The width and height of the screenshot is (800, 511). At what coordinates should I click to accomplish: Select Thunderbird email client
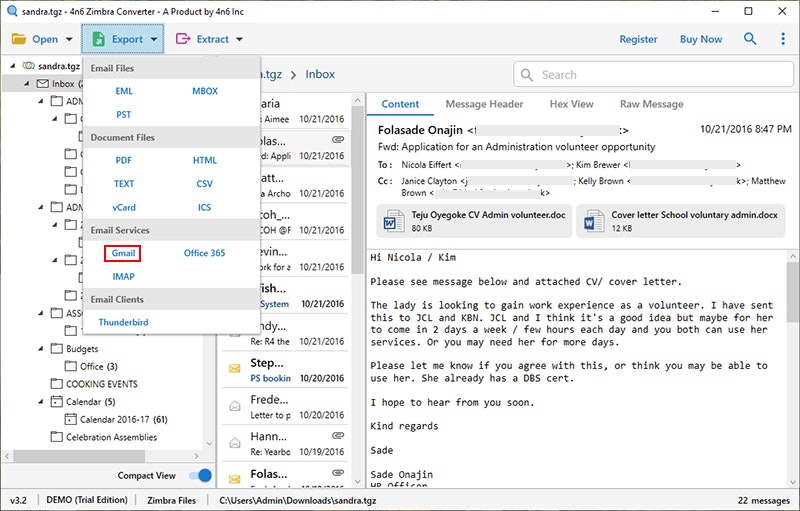coord(123,322)
